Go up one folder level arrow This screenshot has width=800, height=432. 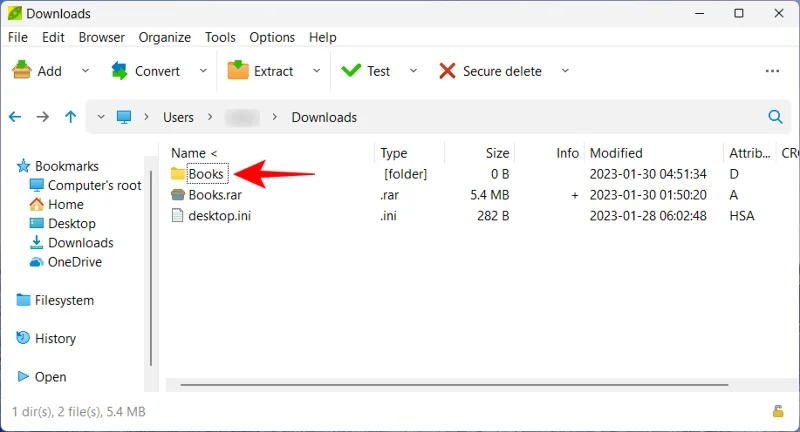pyautogui.click(x=70, y=117)
